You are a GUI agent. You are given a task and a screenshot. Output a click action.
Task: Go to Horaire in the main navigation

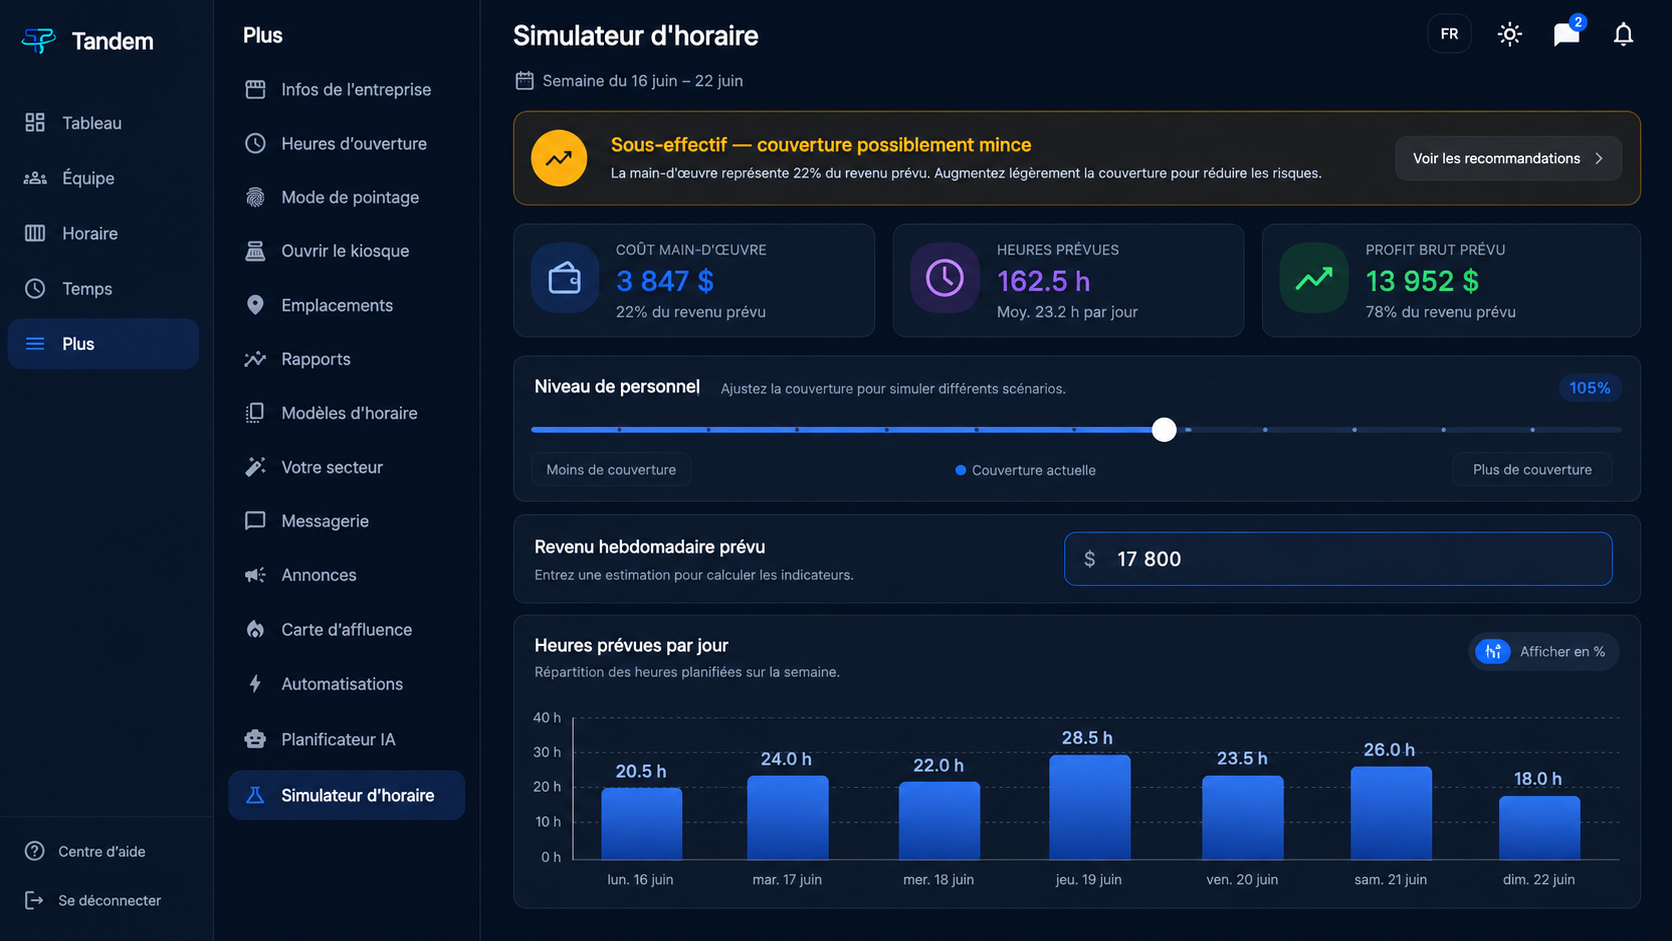[103, 233]
